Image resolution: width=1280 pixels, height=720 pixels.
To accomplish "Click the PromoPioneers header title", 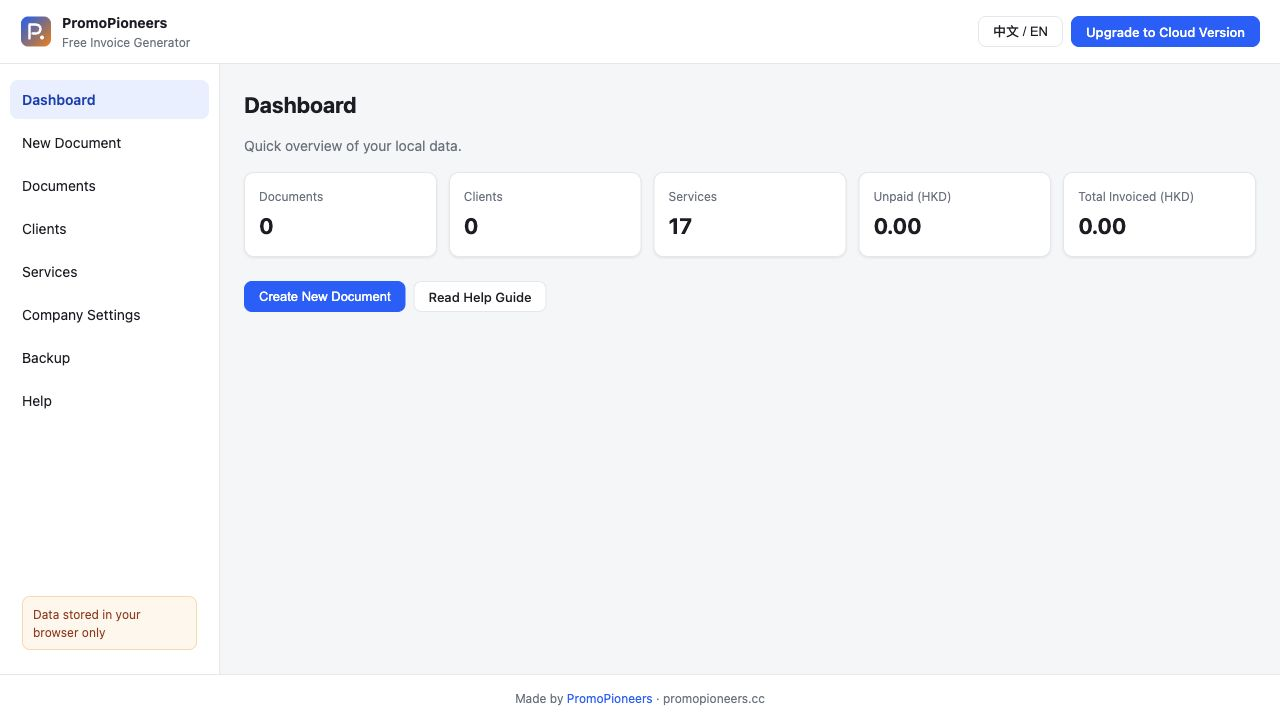I will pos(115,23).
